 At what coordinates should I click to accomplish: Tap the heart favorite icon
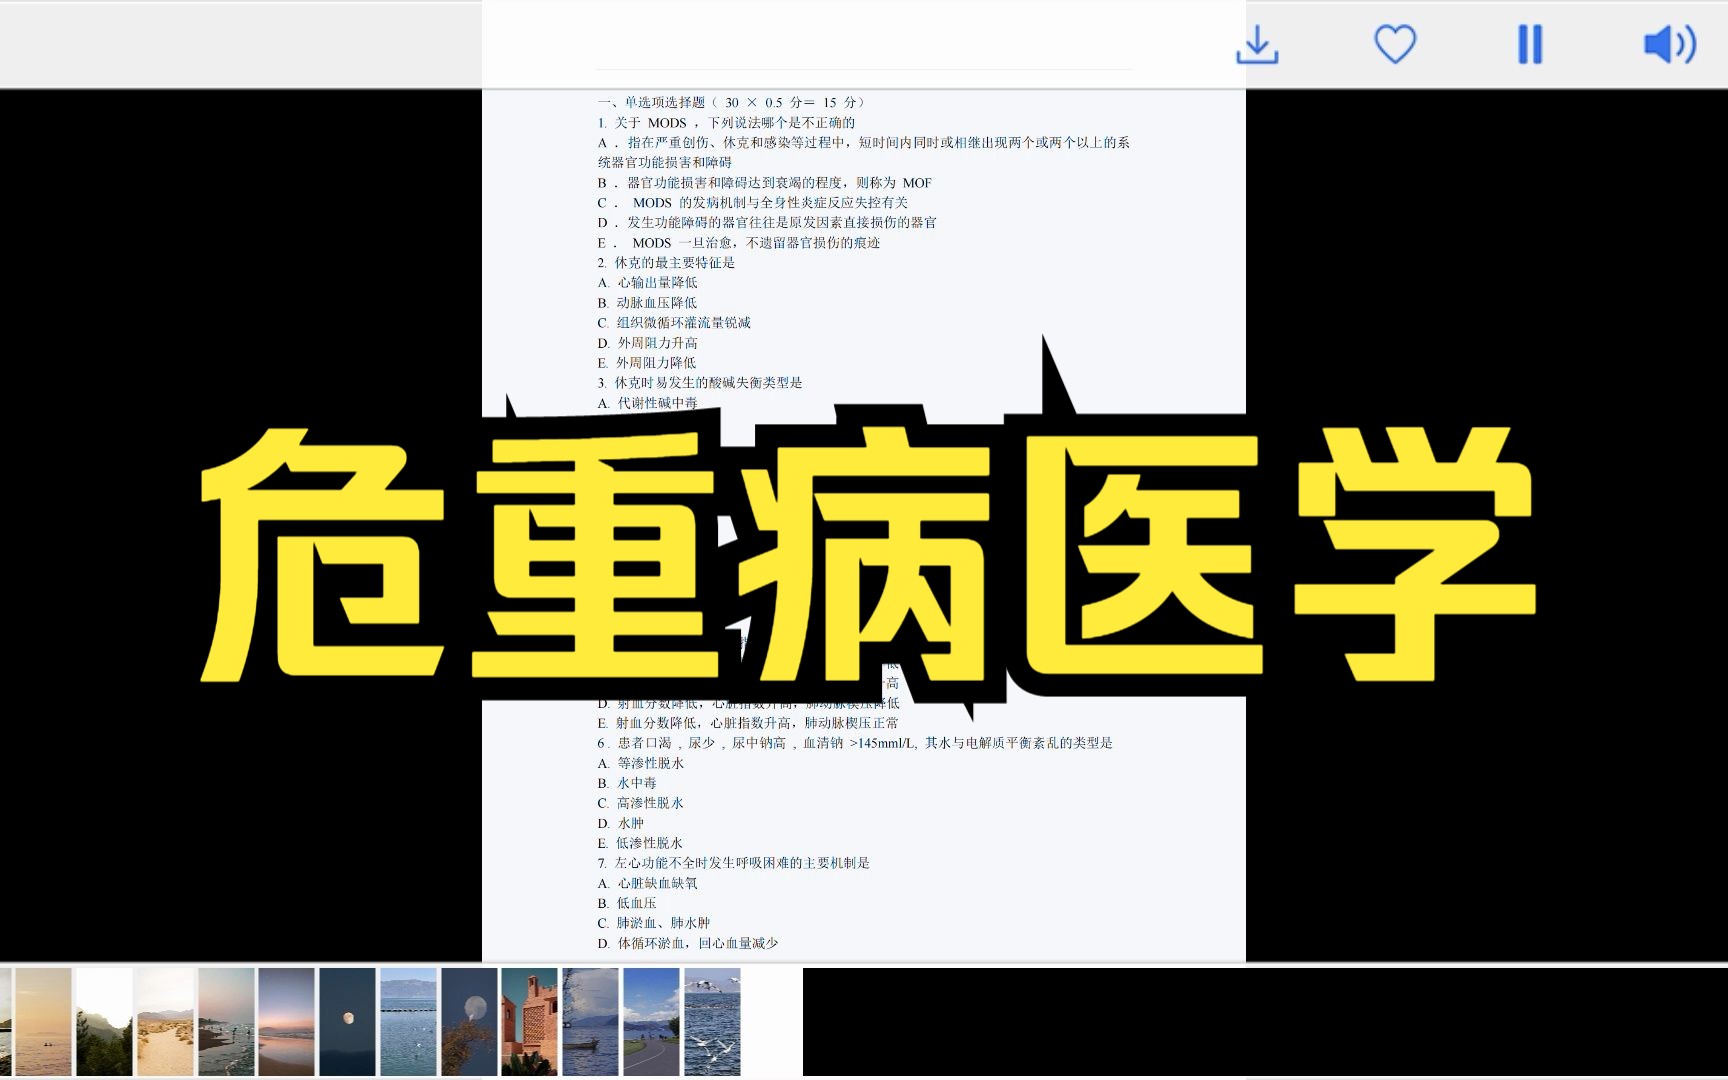coord(1395,45)
